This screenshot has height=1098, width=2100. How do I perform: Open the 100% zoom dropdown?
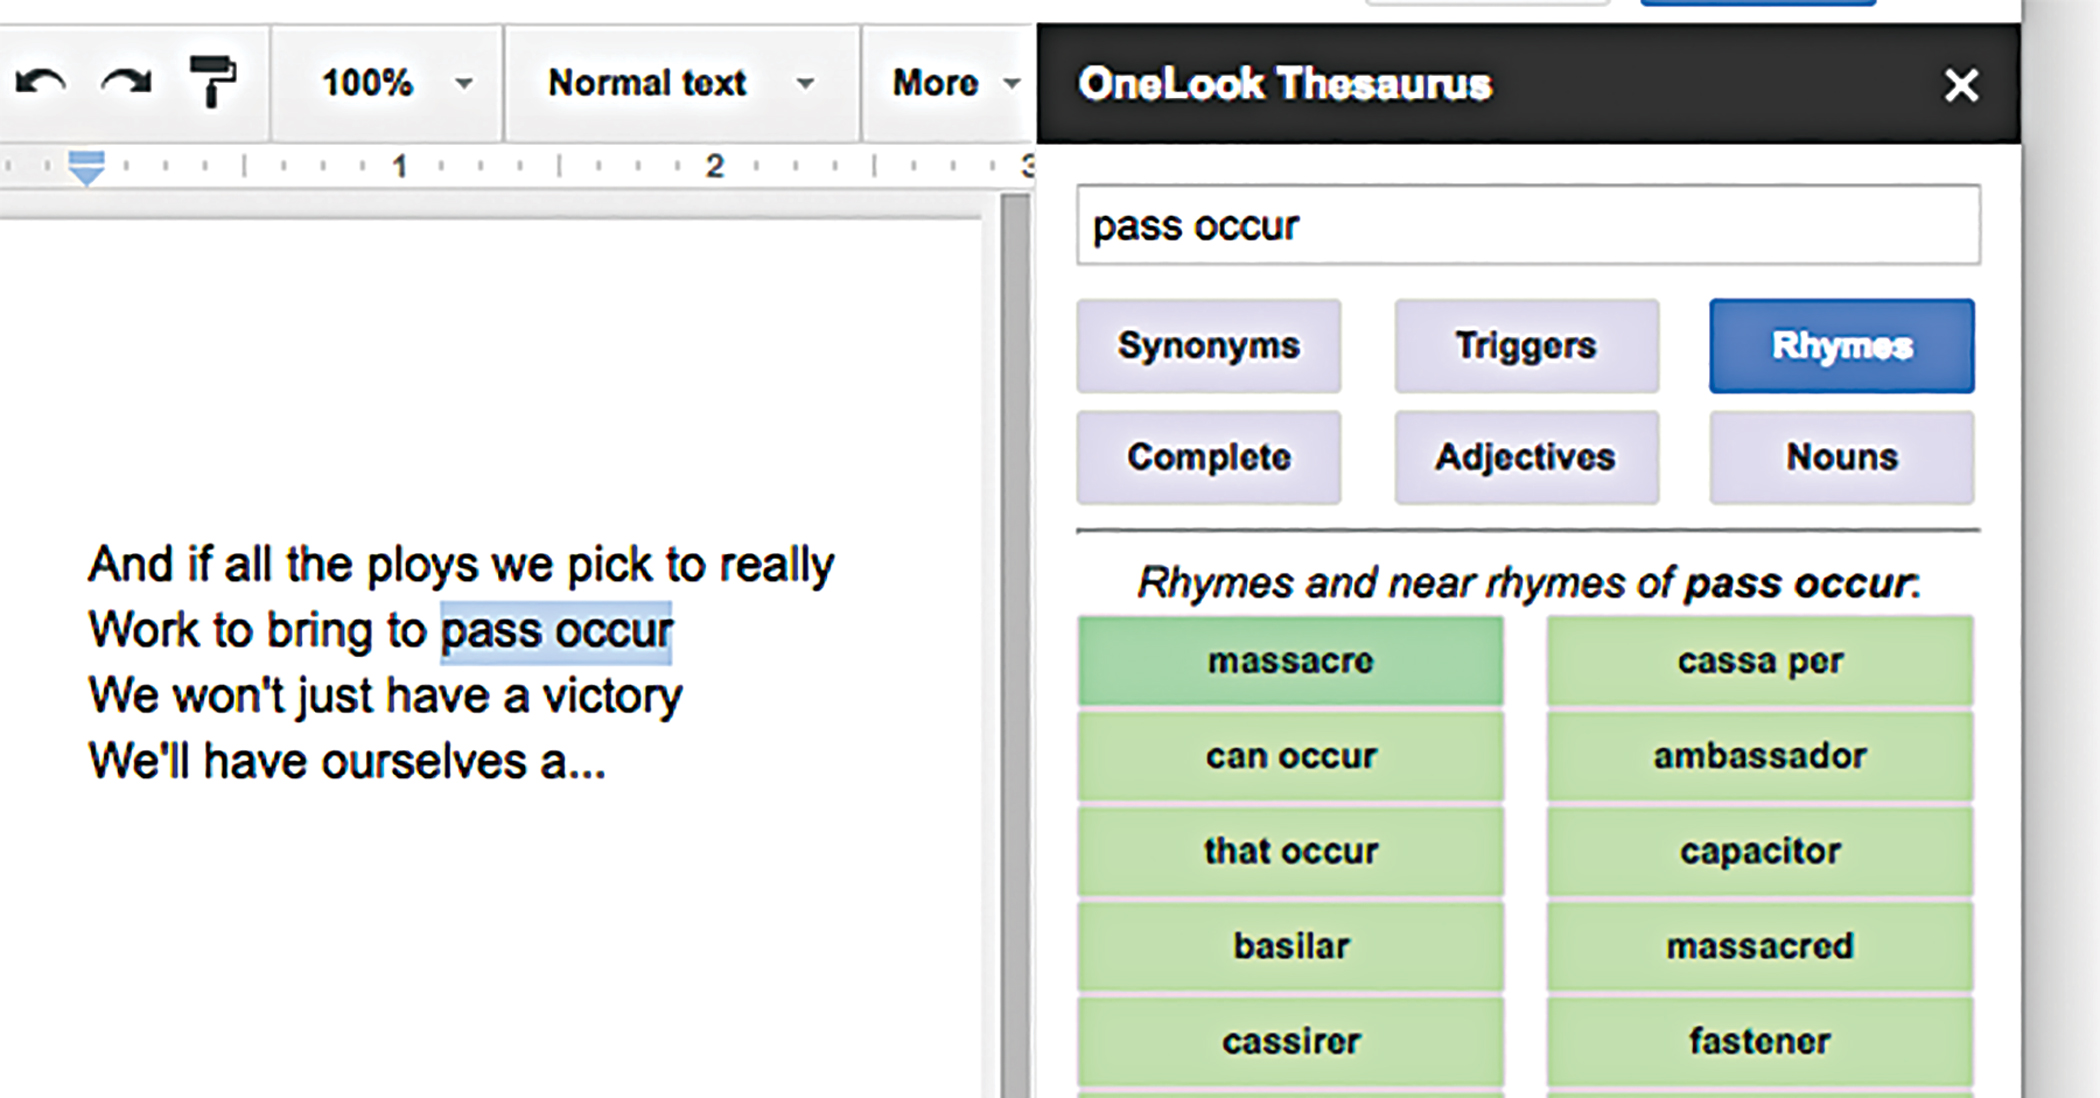click(x=392, y=83)
